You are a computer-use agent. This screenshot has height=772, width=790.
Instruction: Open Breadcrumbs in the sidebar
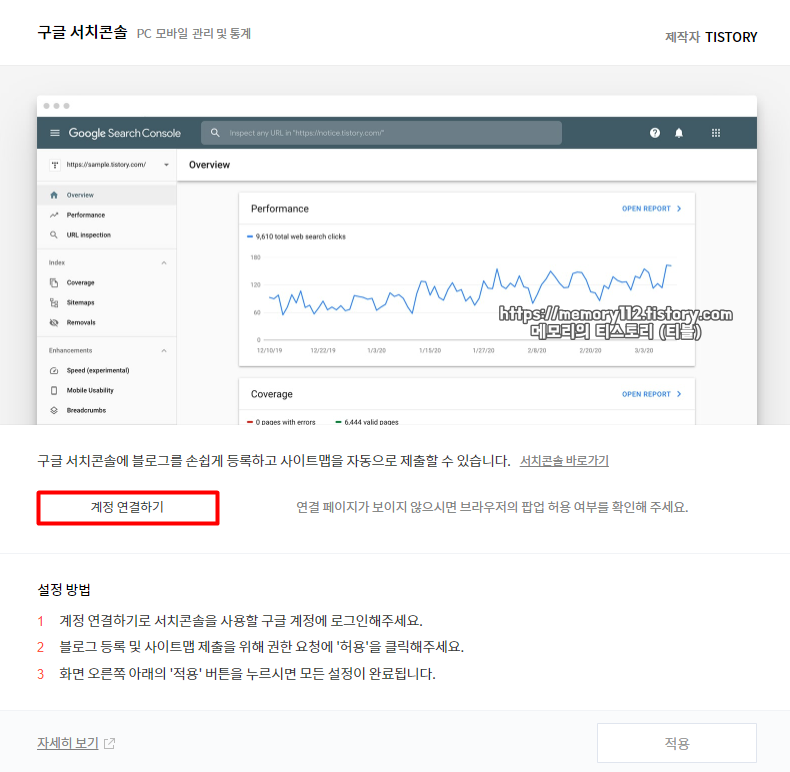pos(106,410)
